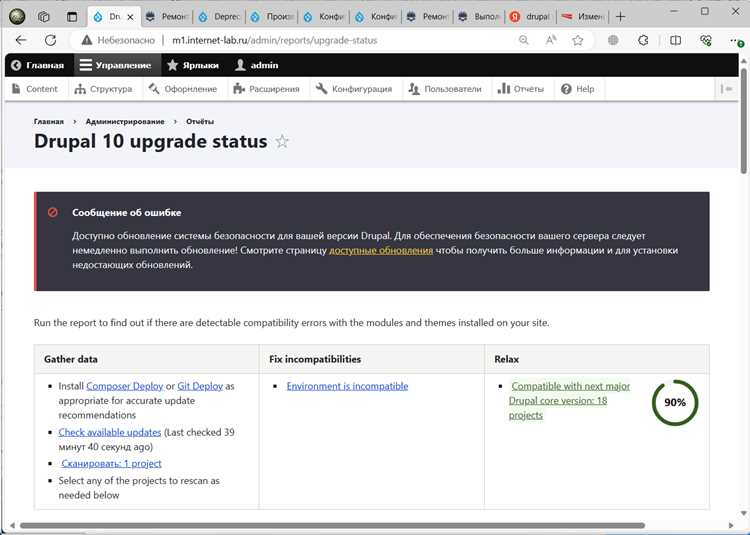Viewport: 750px width, 535px height.
Task: Open split screen view icon
Action: coord(675,40)
